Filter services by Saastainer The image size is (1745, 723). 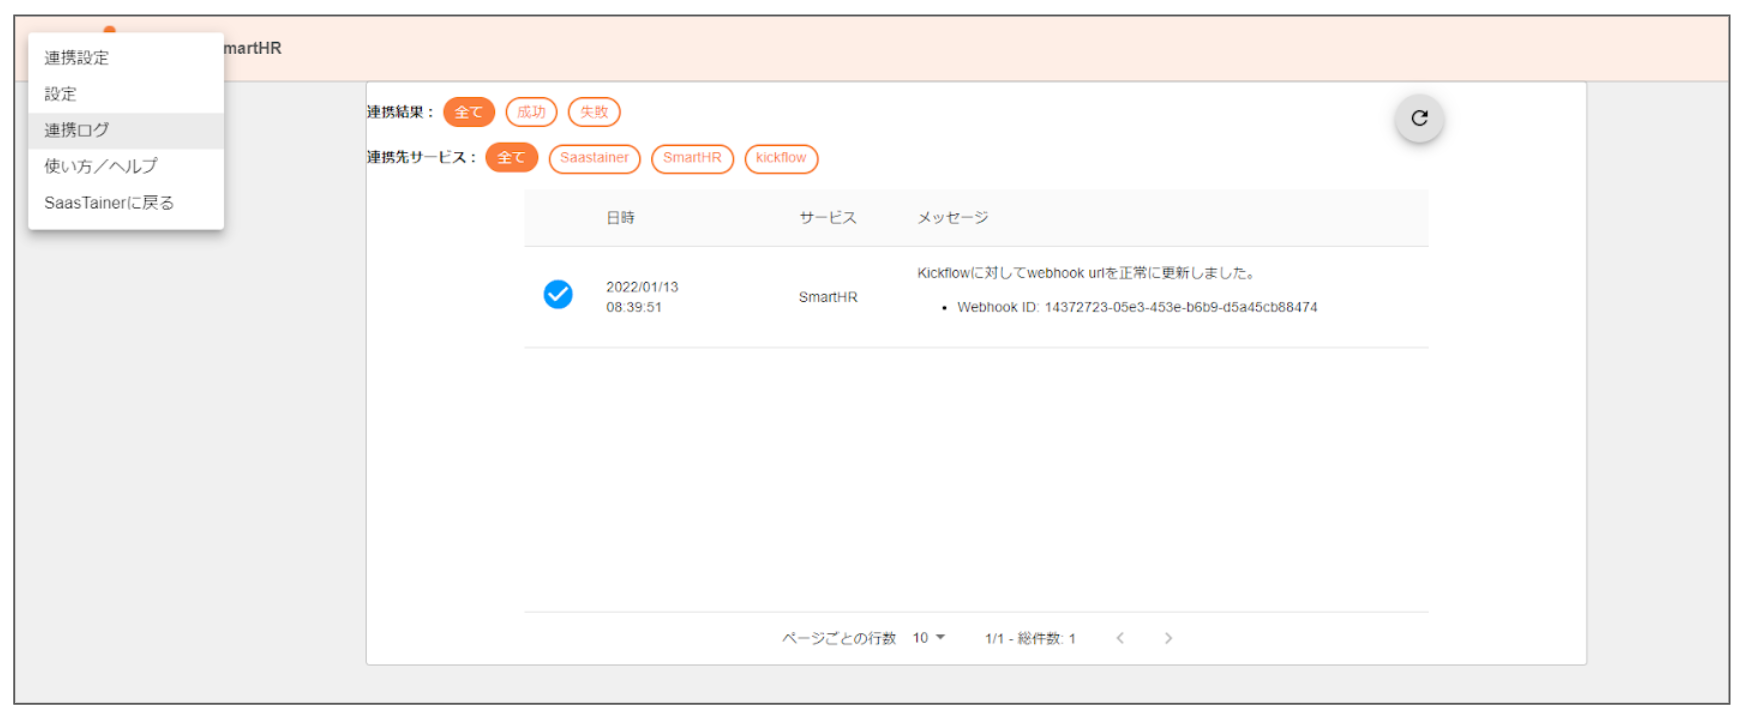click(x=594, y=158)
